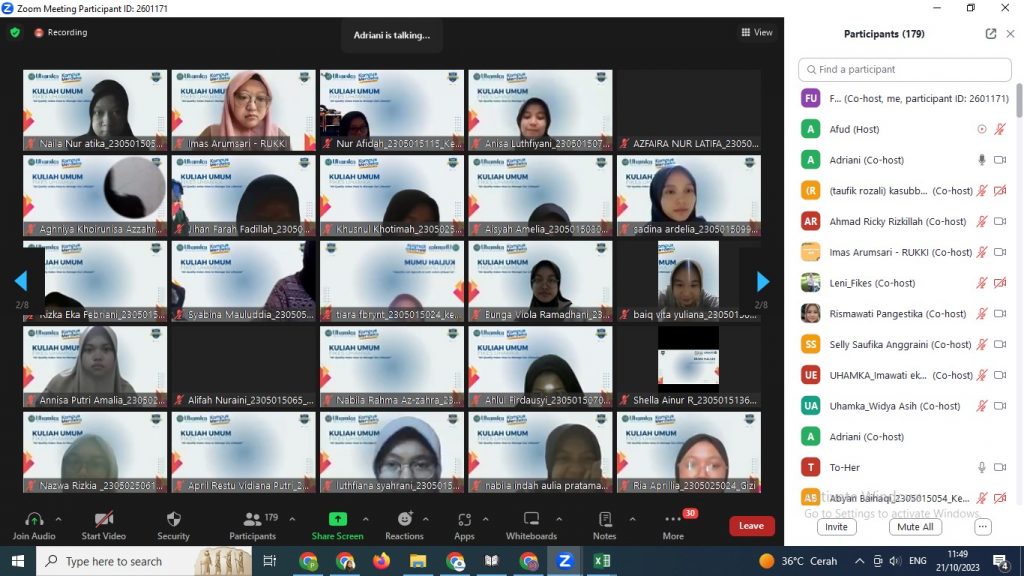Open the Apps panel icon
The height and width of the screenshot is (576, 1024).
(464, 519)
